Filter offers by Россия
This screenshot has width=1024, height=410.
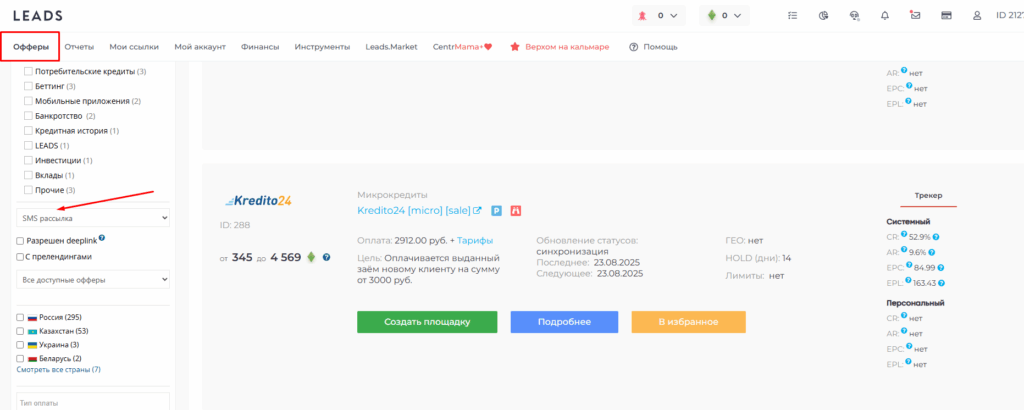[x=20, y=317]
